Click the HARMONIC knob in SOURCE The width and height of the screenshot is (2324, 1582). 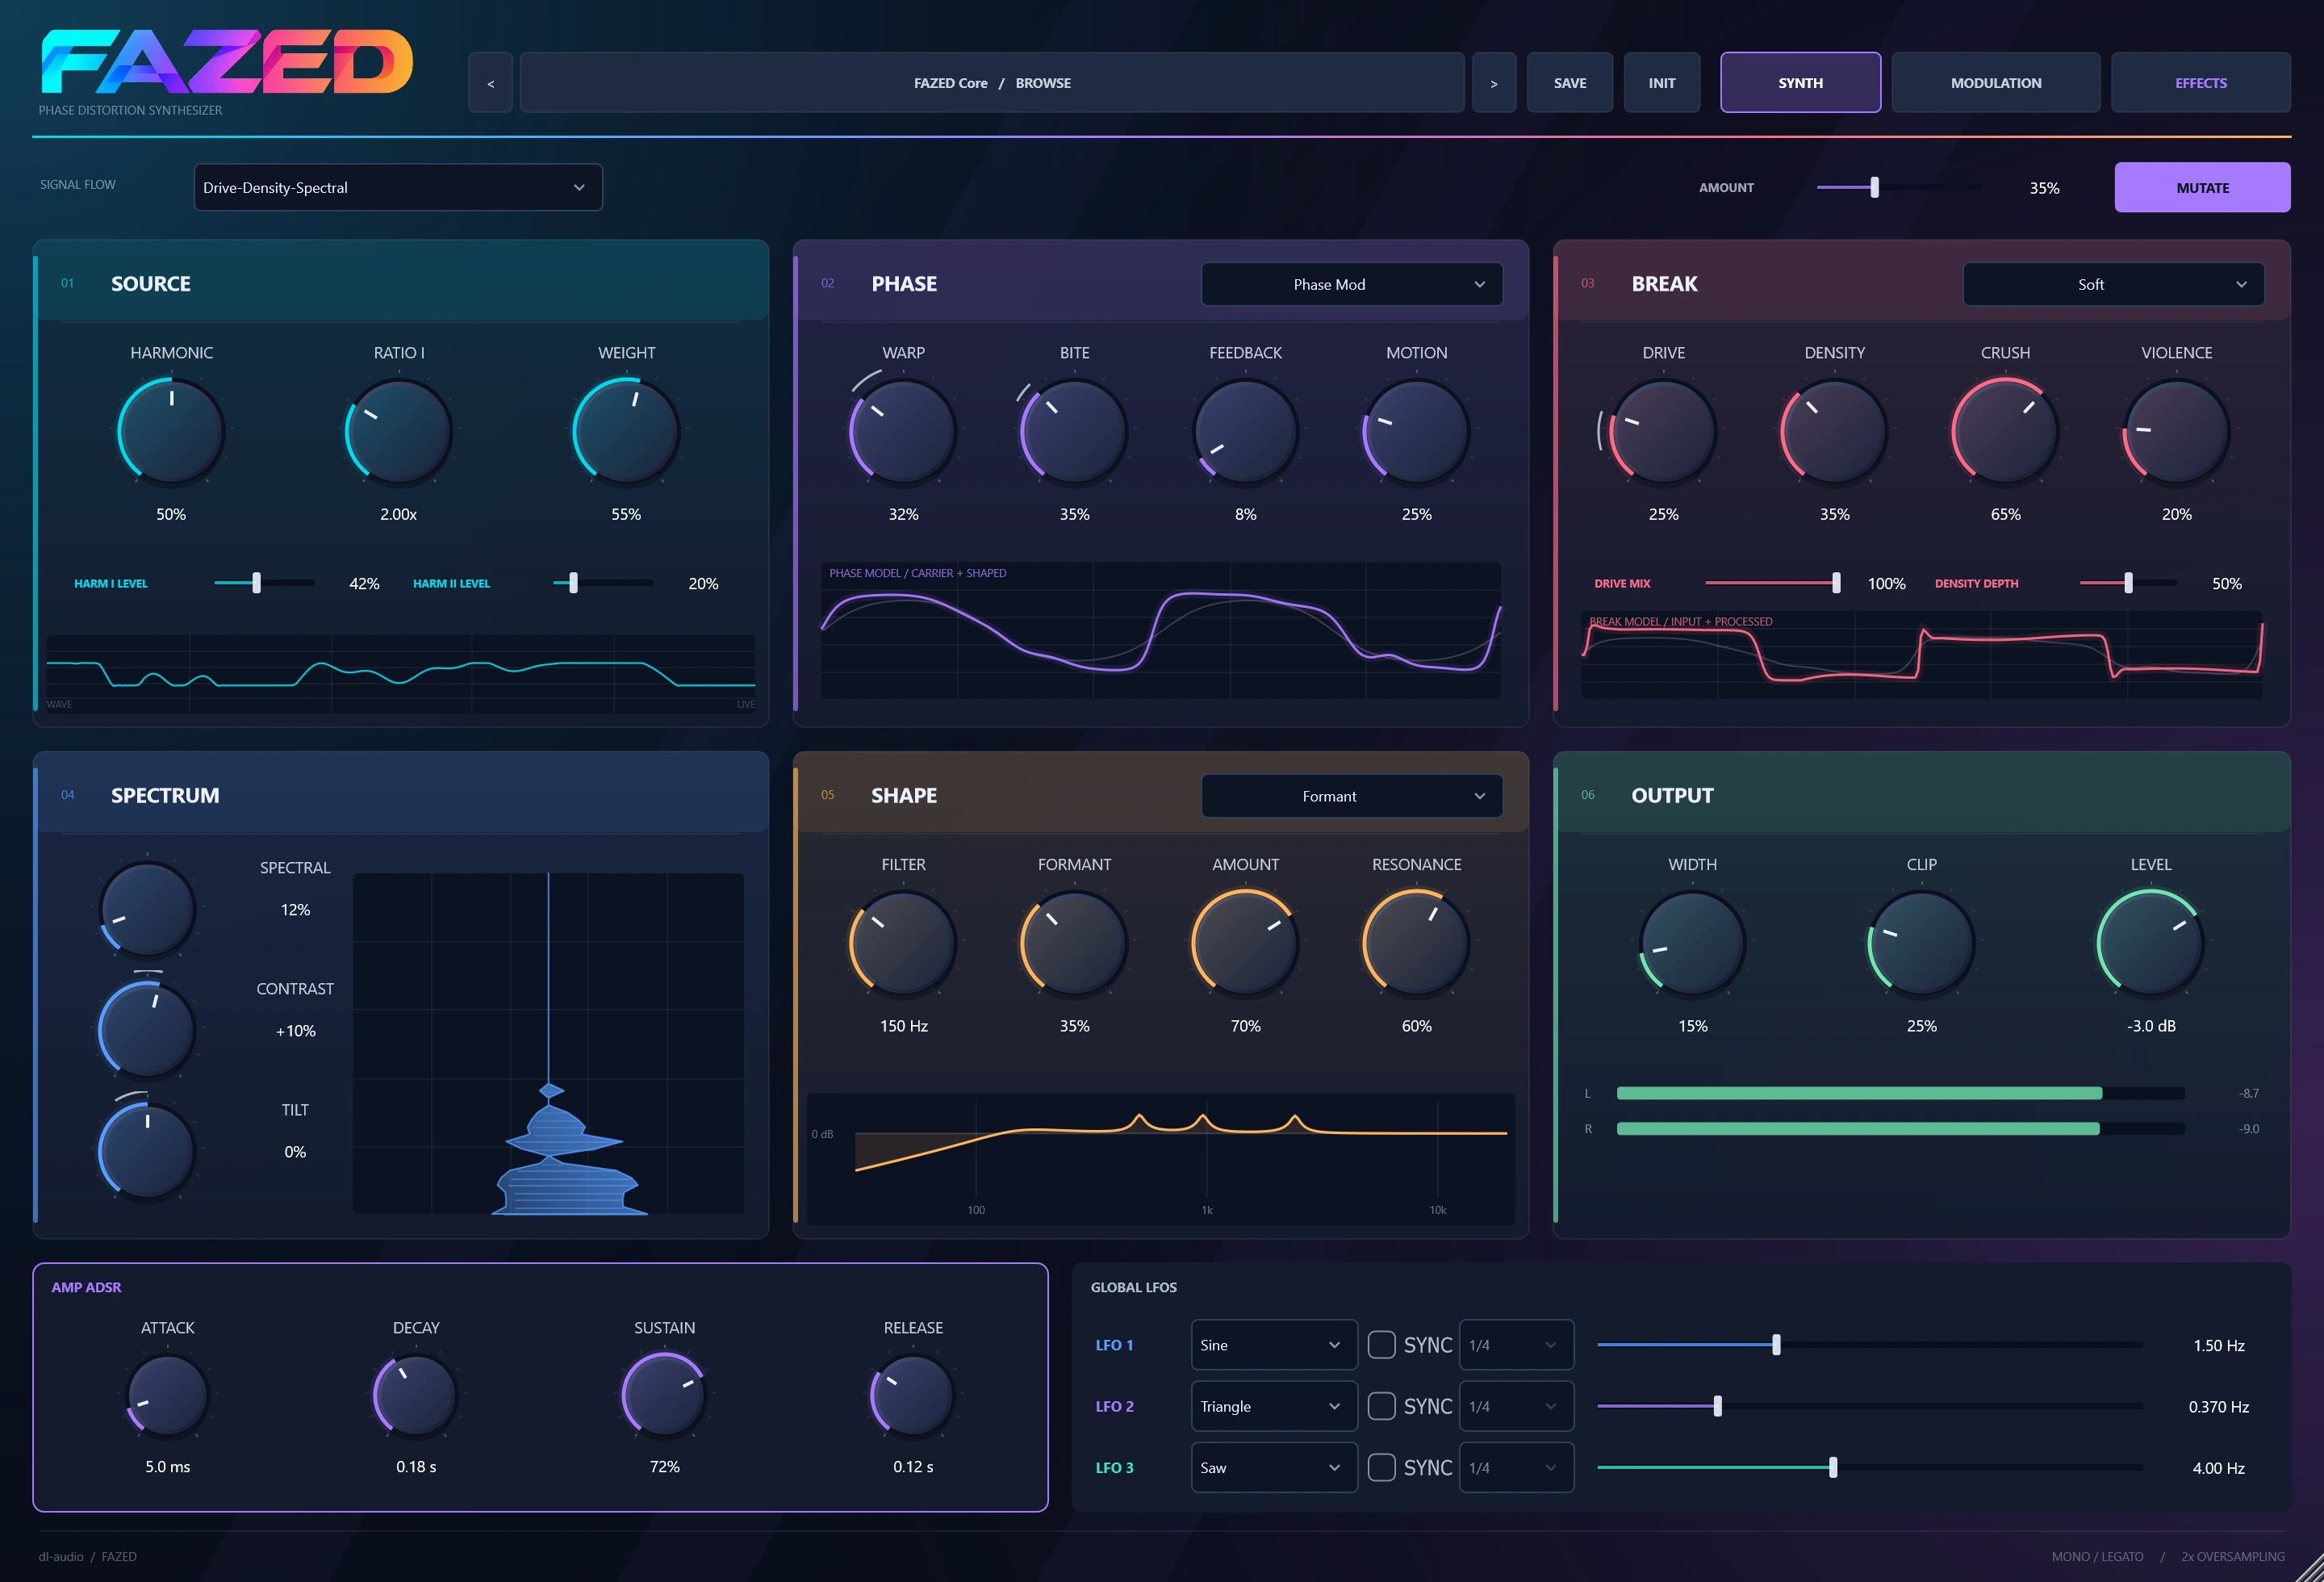[x=171, y=431]
